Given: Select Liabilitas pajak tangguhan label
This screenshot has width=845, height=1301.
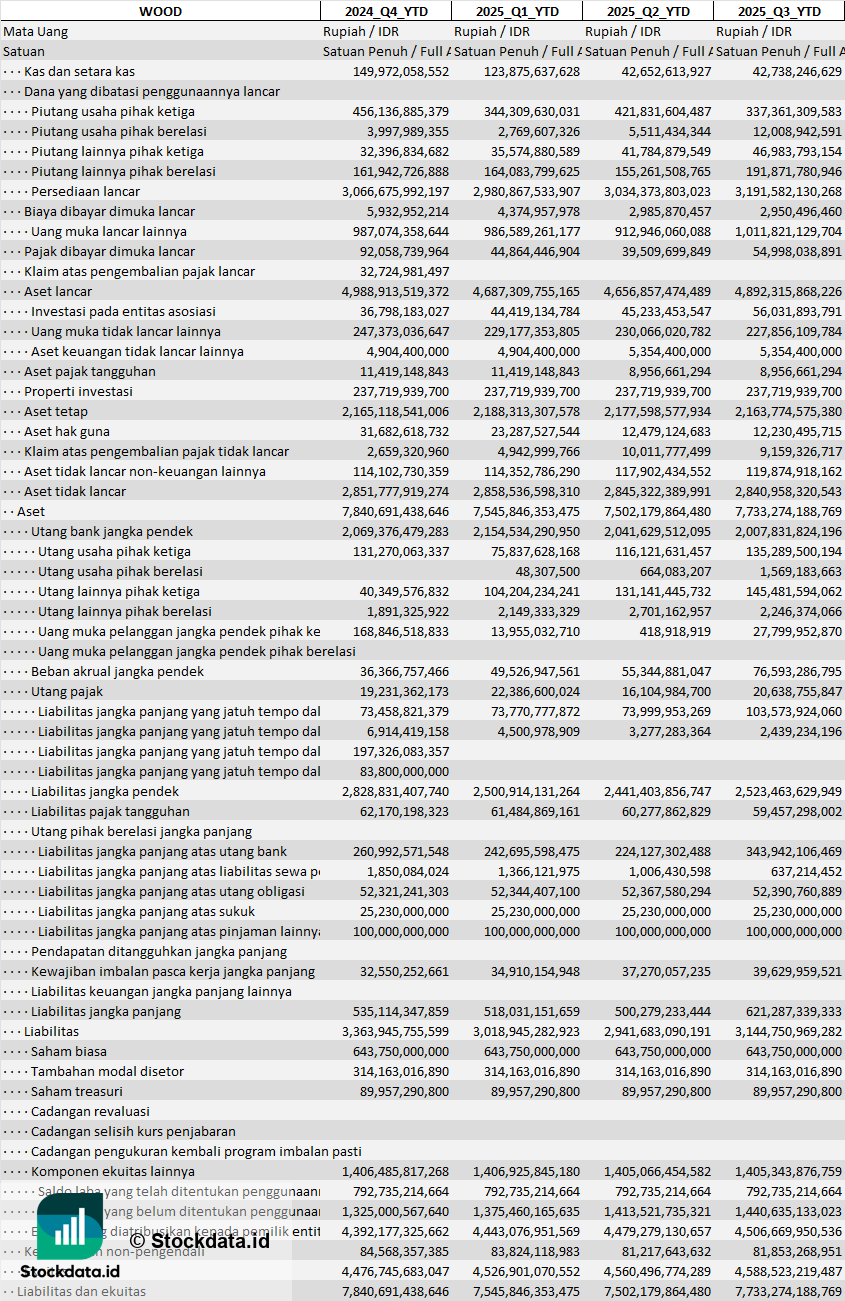Looking at the screenshot, I should point(110,811).
